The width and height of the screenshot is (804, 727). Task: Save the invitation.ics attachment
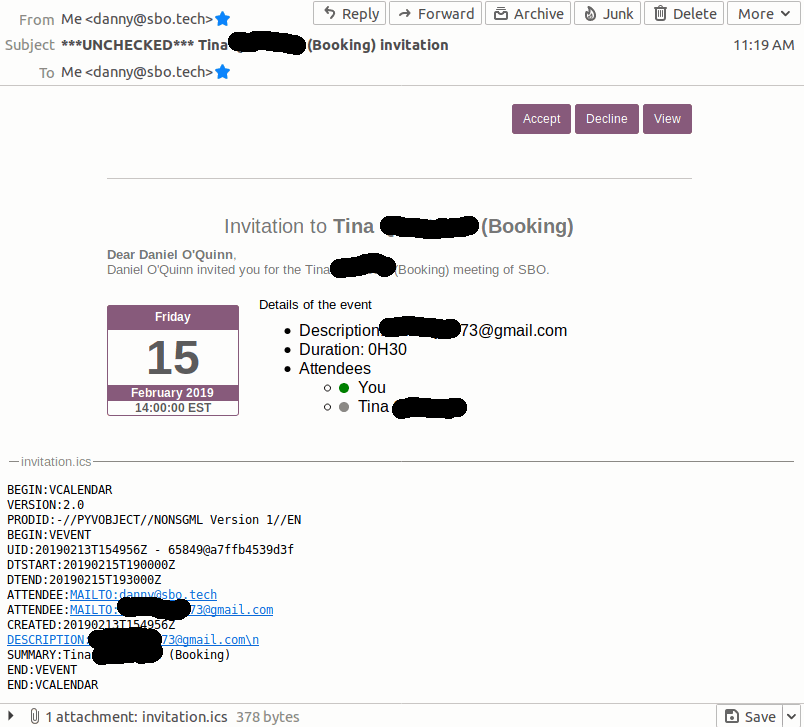pyautogui.click(x=751, y=716)
